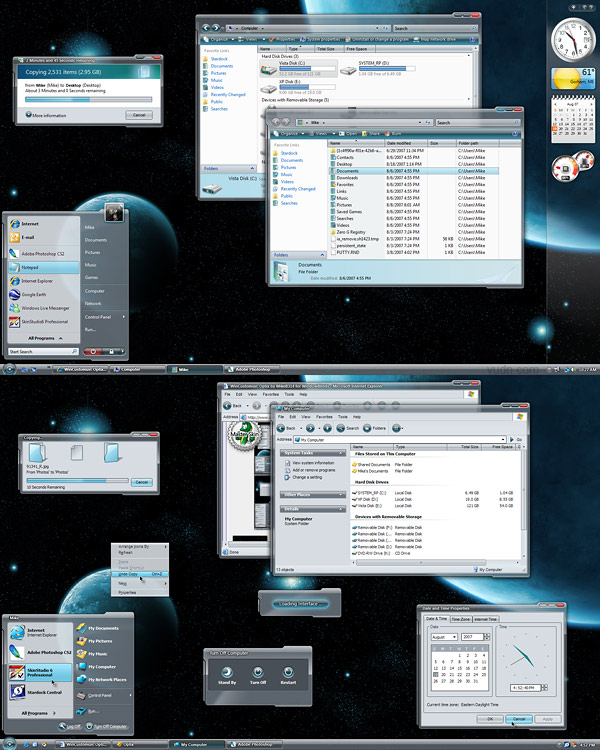
Task: Click Search box in Computer window
Action: 435,28
